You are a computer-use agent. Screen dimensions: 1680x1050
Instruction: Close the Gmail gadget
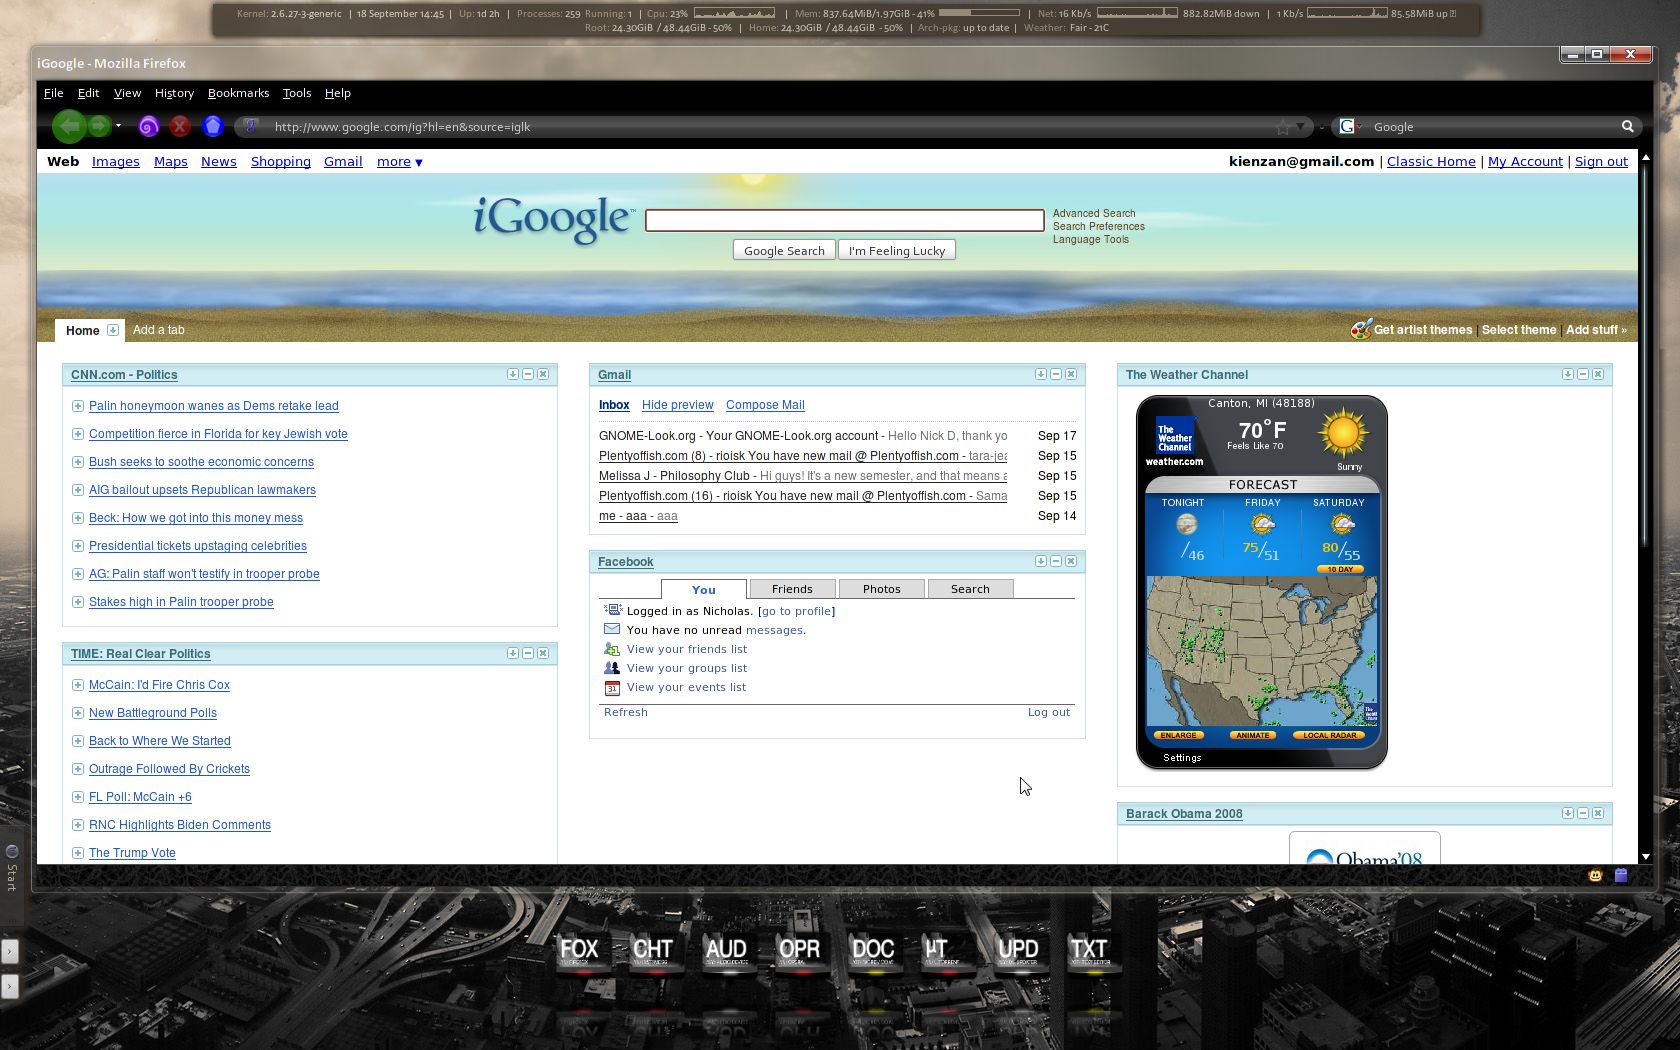coord(1071,374)
